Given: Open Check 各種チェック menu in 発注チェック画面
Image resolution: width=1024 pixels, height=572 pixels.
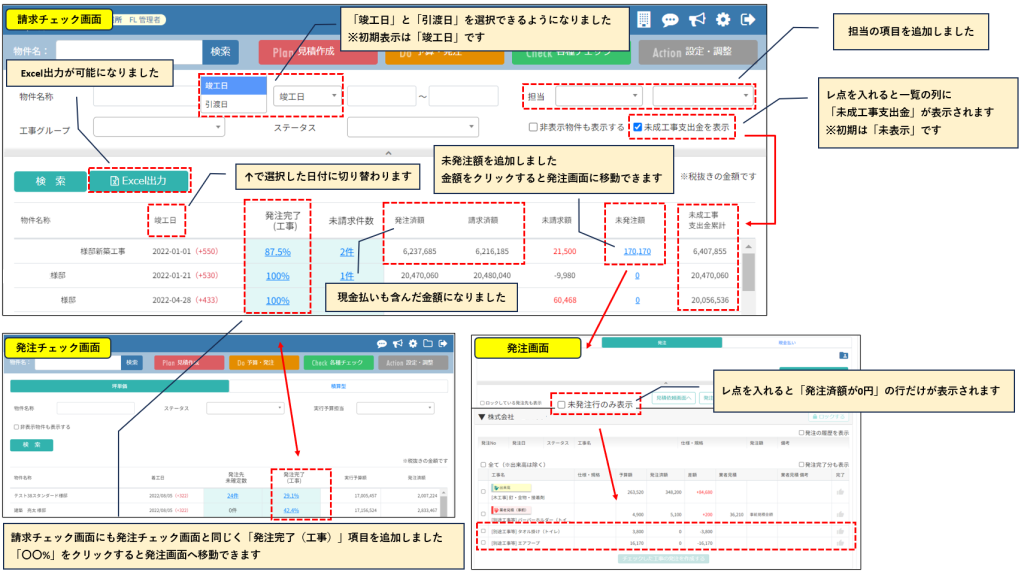Looking at the screenshot, I should (x=338, y=363).
